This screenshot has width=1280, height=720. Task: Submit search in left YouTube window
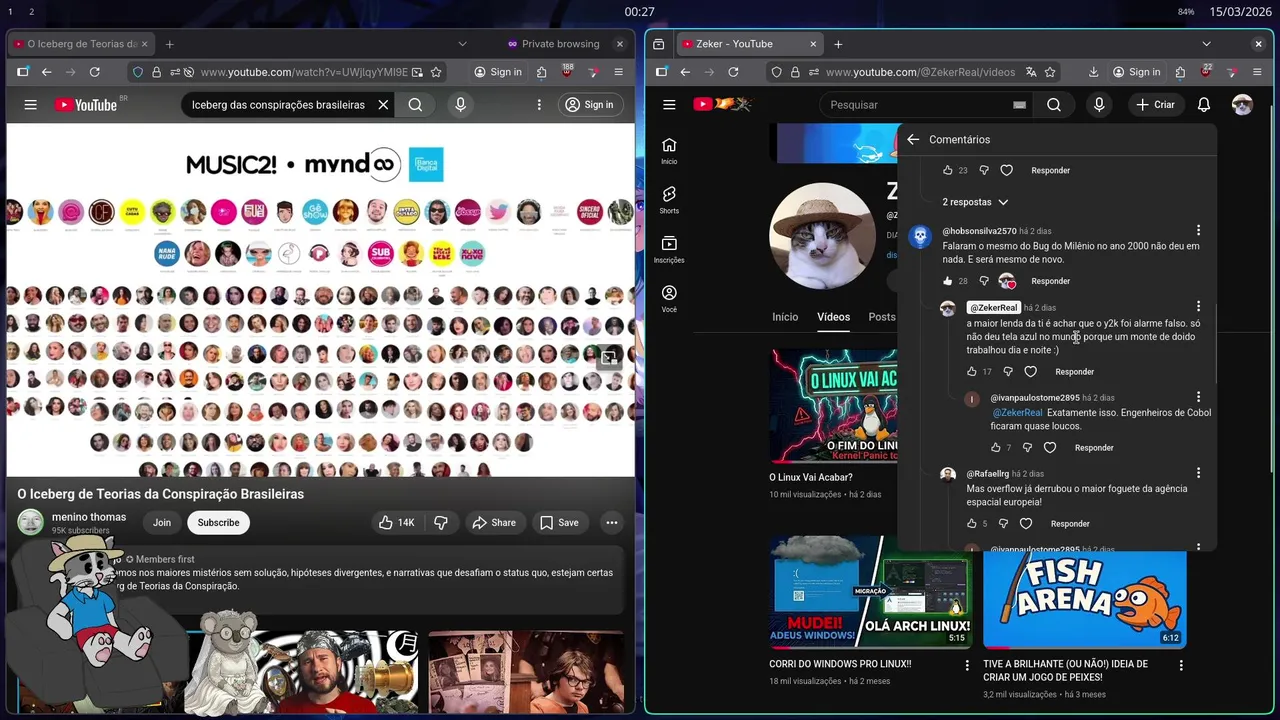coord(415,105)
